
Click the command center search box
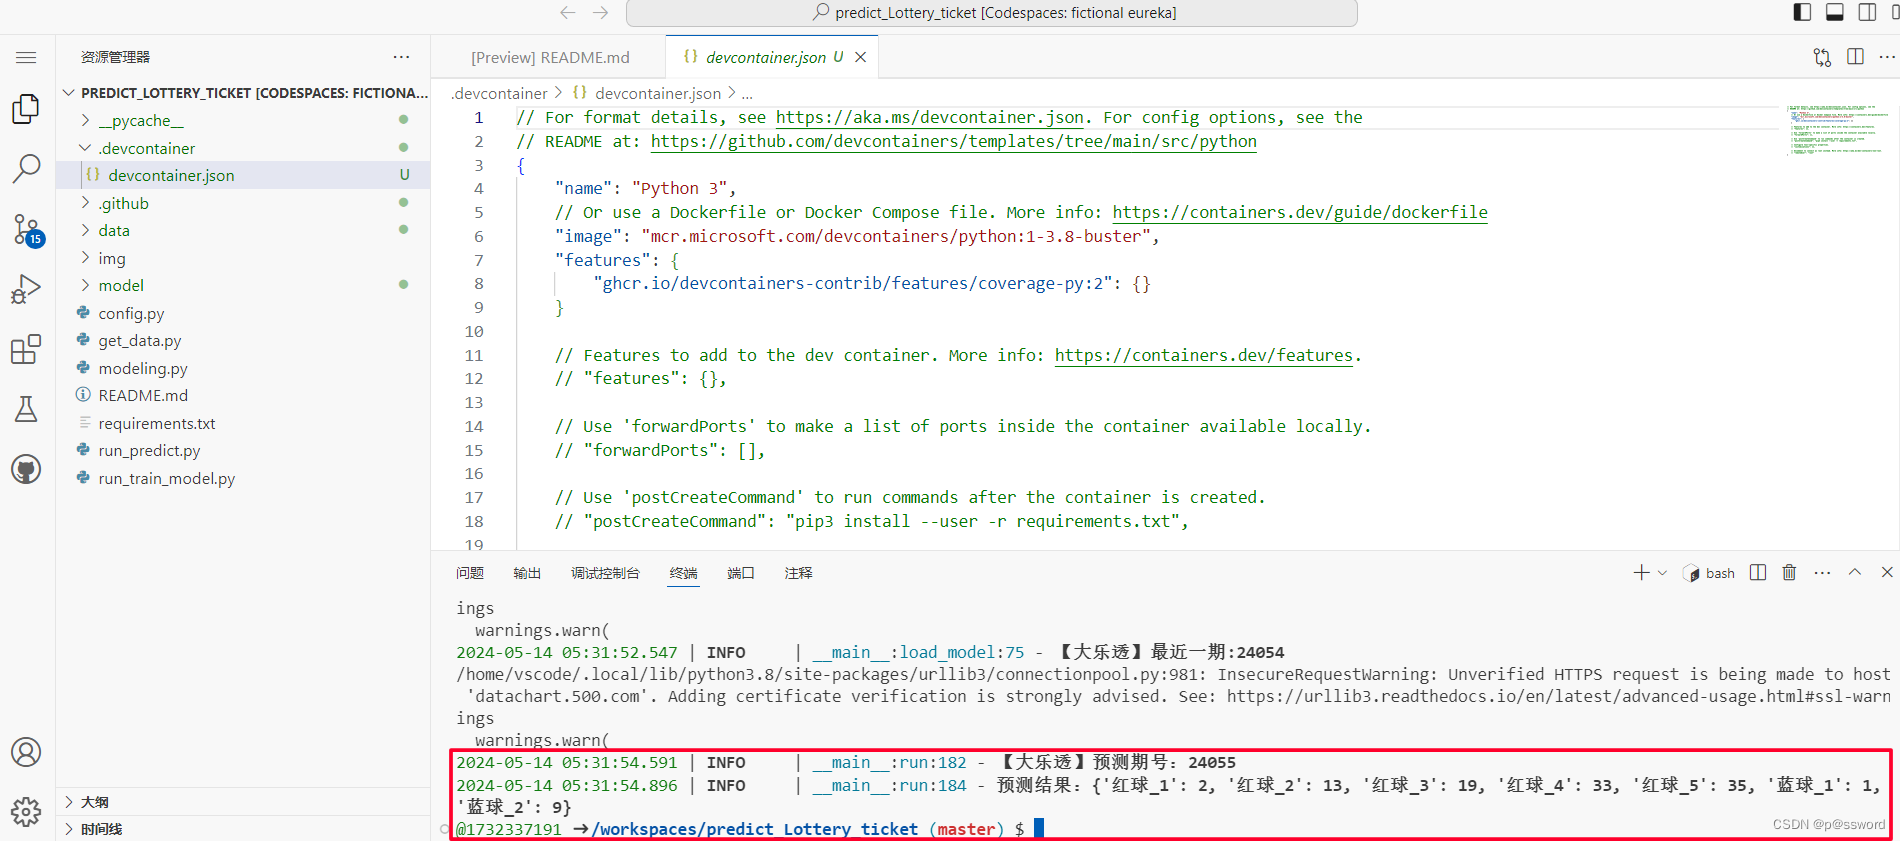point(992,13)
